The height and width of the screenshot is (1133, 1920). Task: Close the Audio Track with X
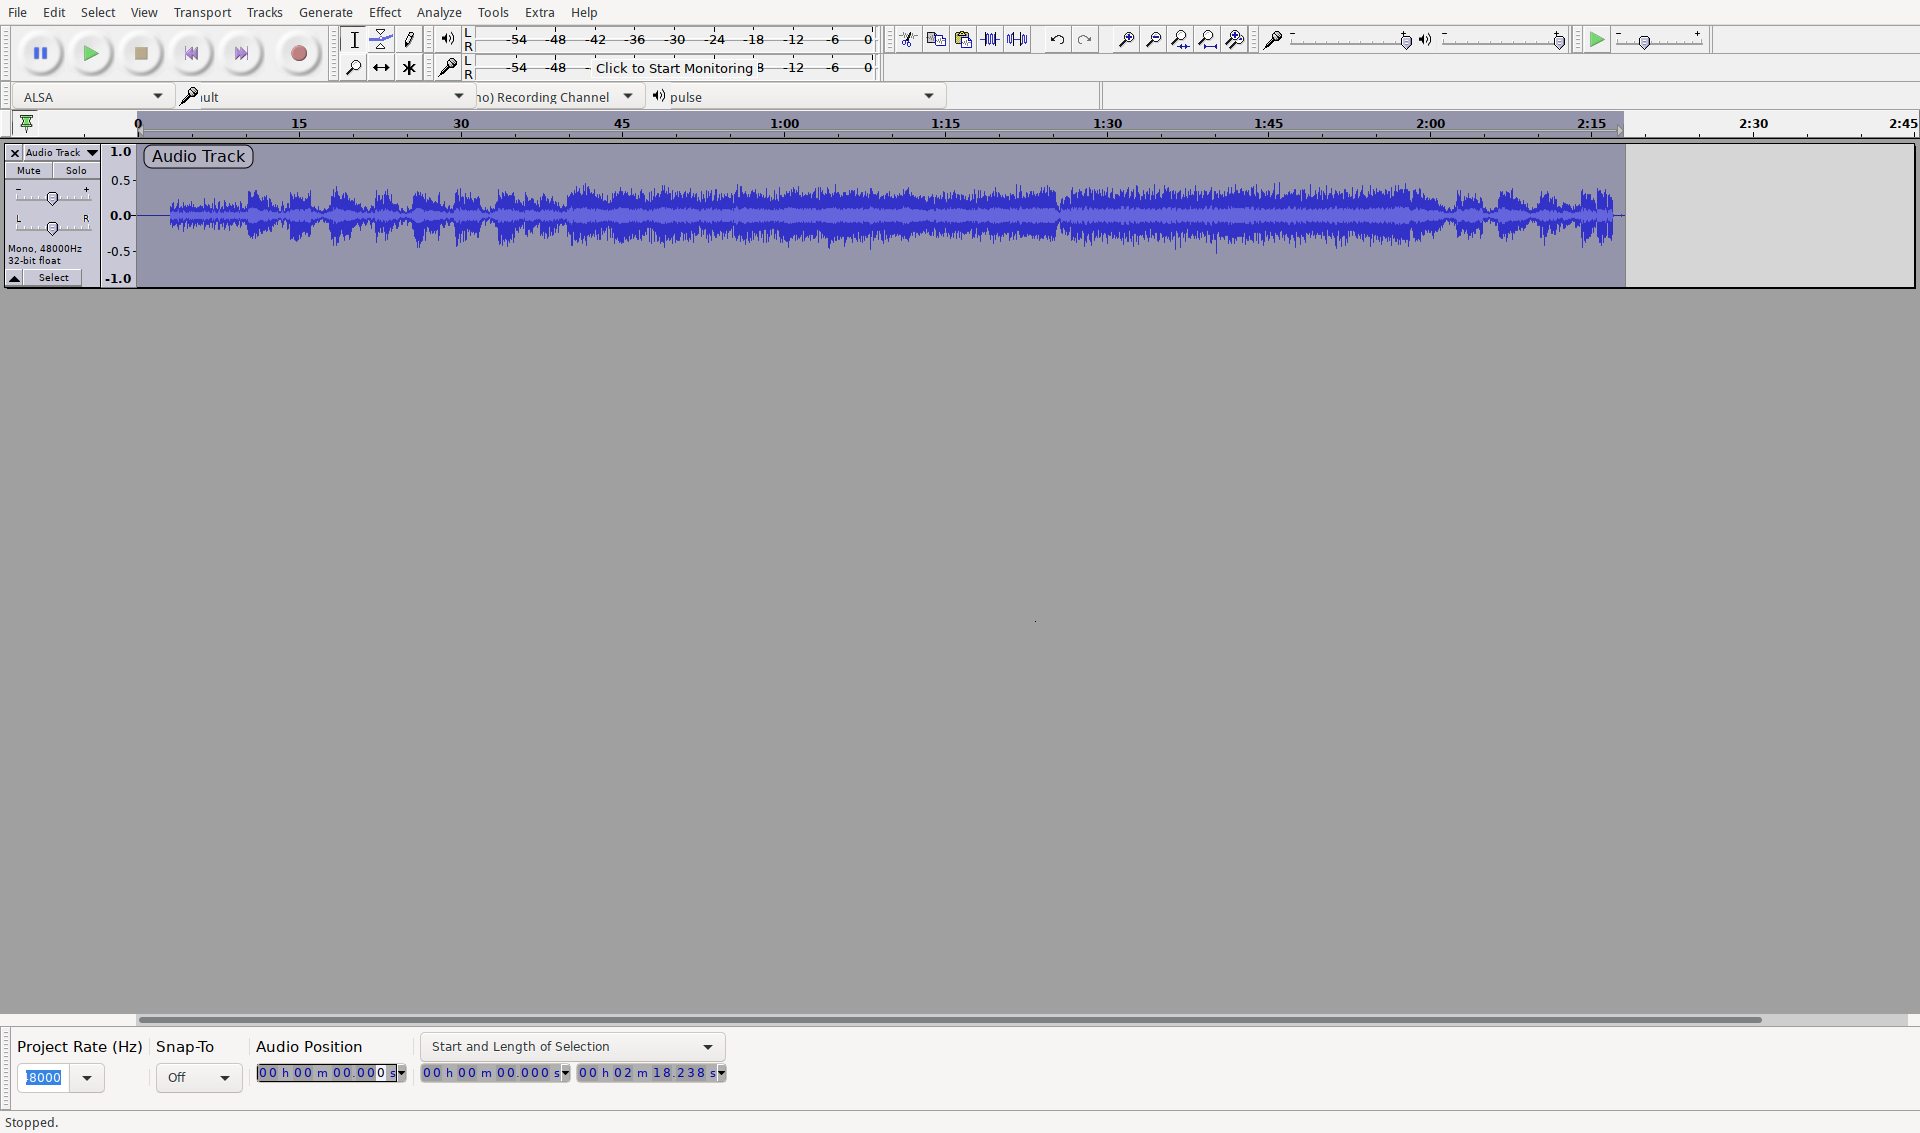[15, 153]
